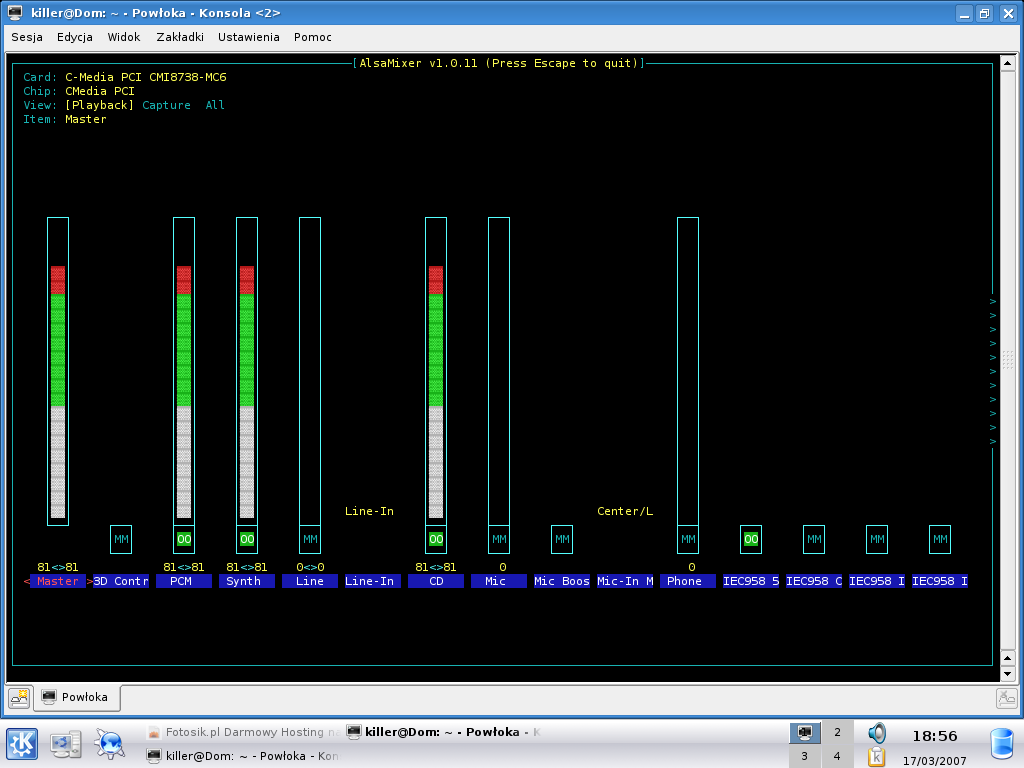Click the Master volume bar
Screen dimensions: 1024x768
pyautogui.click(x=58, y=371)
